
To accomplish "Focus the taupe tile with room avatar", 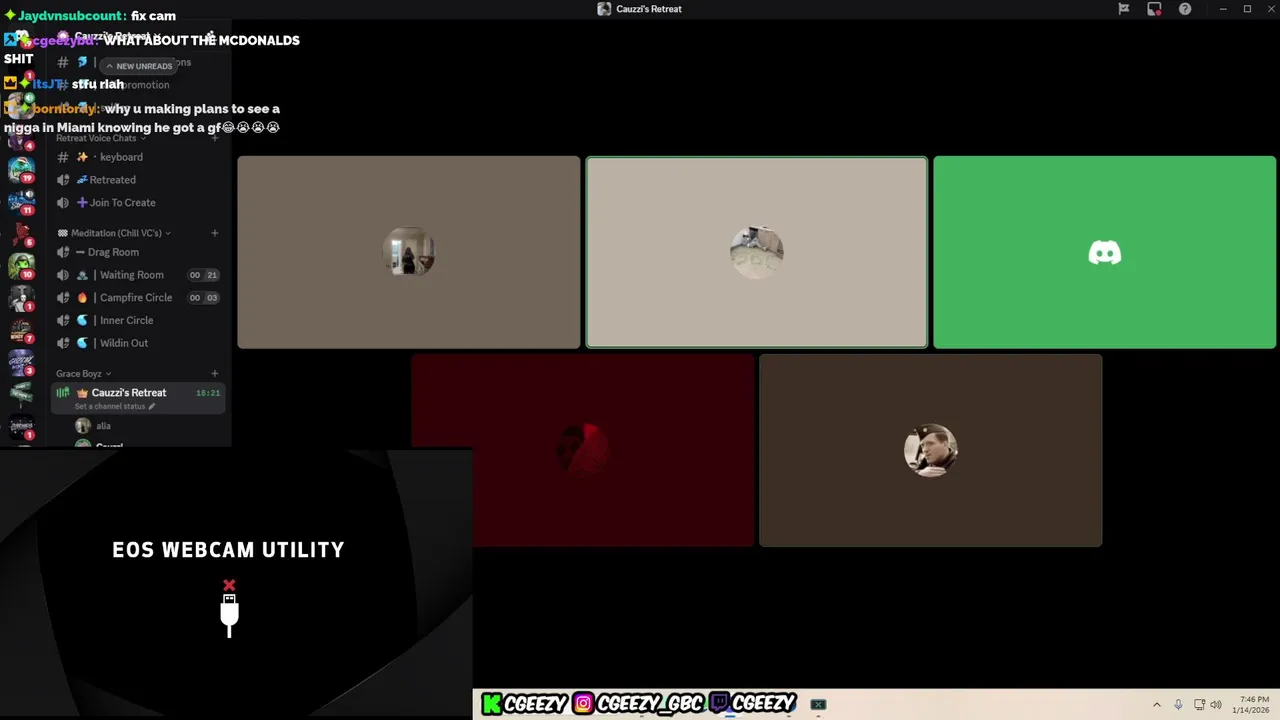I will click(408, 252).
